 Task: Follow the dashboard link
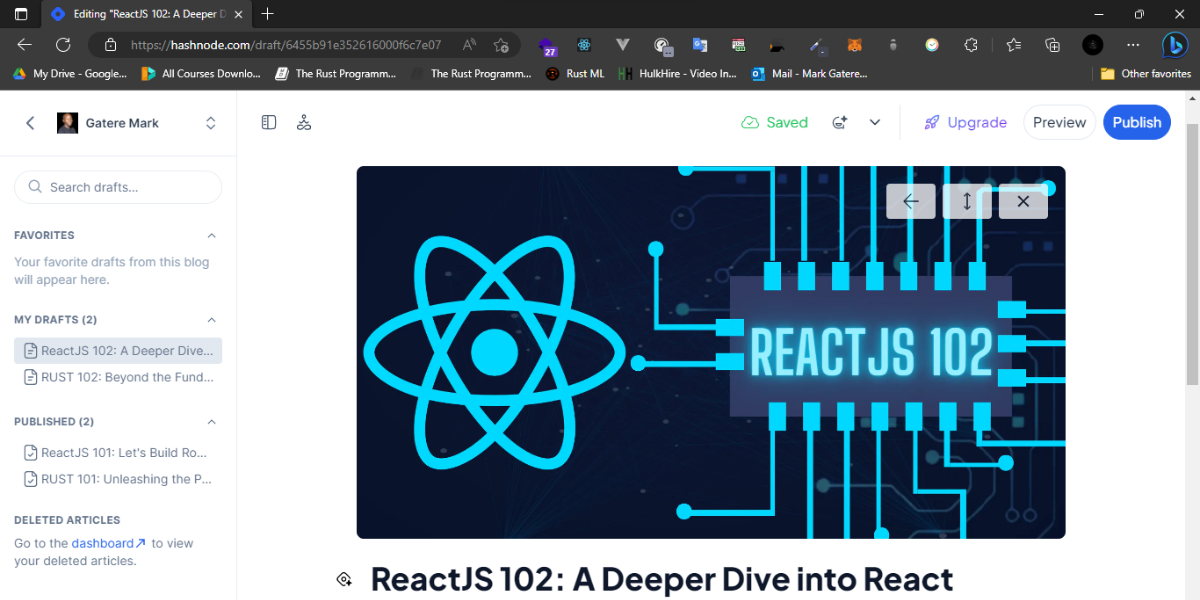click(x=108, y=543)
